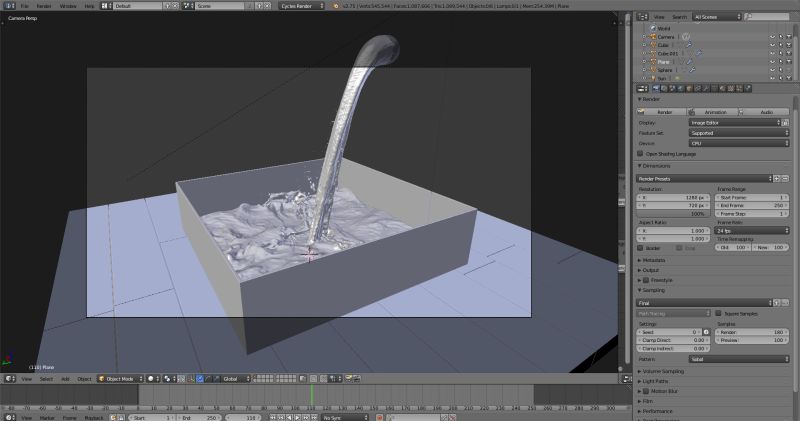This screenshot has width=800, height=421.
Task: Enable the Freestyle checkbox
Action: coord(646,280)
